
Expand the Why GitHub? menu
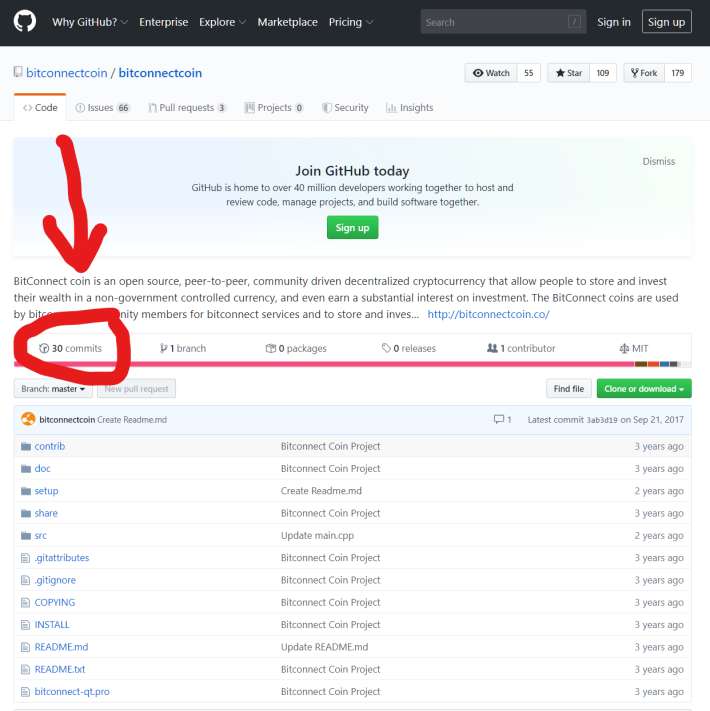pyautogui.click(x=90, y=22)
